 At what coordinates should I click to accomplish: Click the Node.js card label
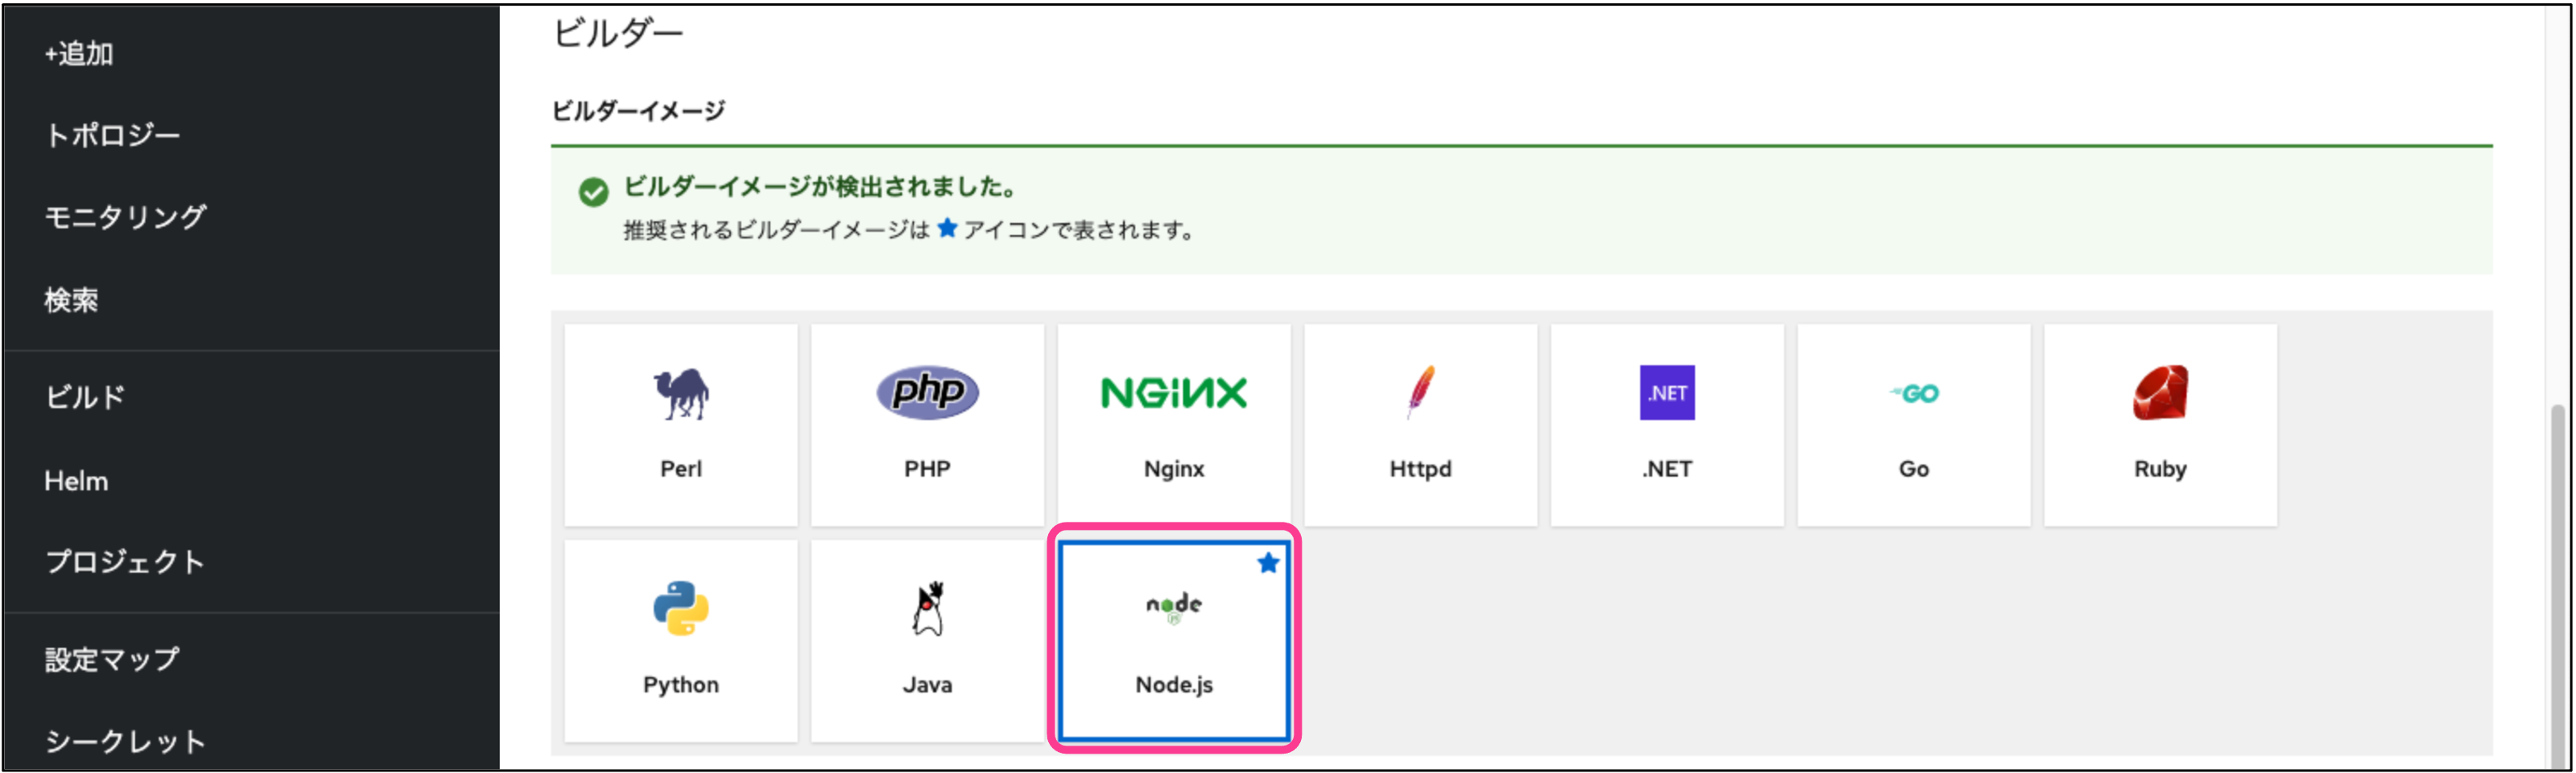coord(1174,685)
